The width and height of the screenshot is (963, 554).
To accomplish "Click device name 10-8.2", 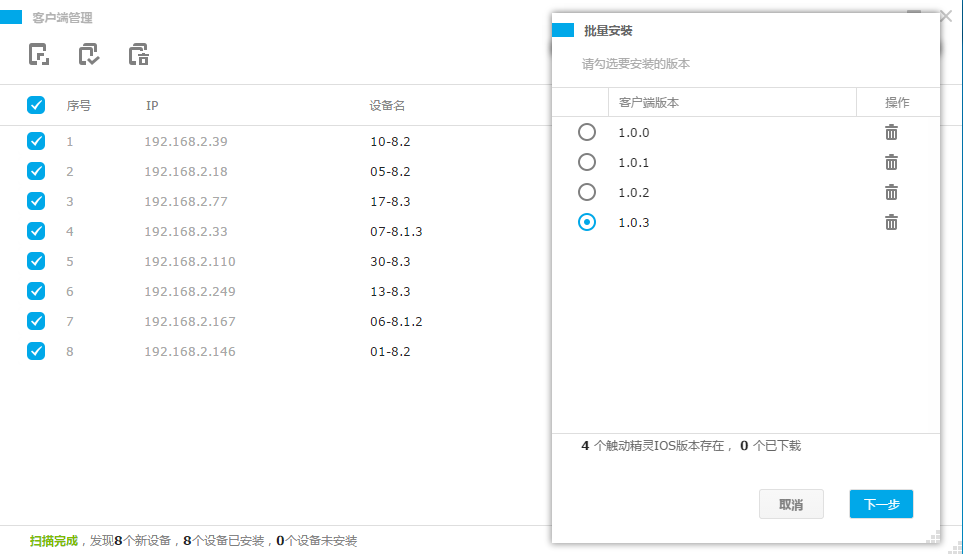I will (390, 141).
